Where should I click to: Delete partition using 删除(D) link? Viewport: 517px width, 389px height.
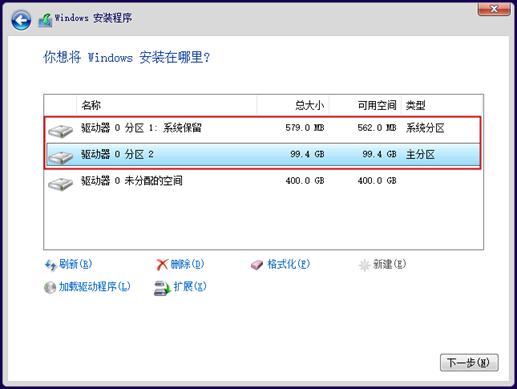(187, 264)
